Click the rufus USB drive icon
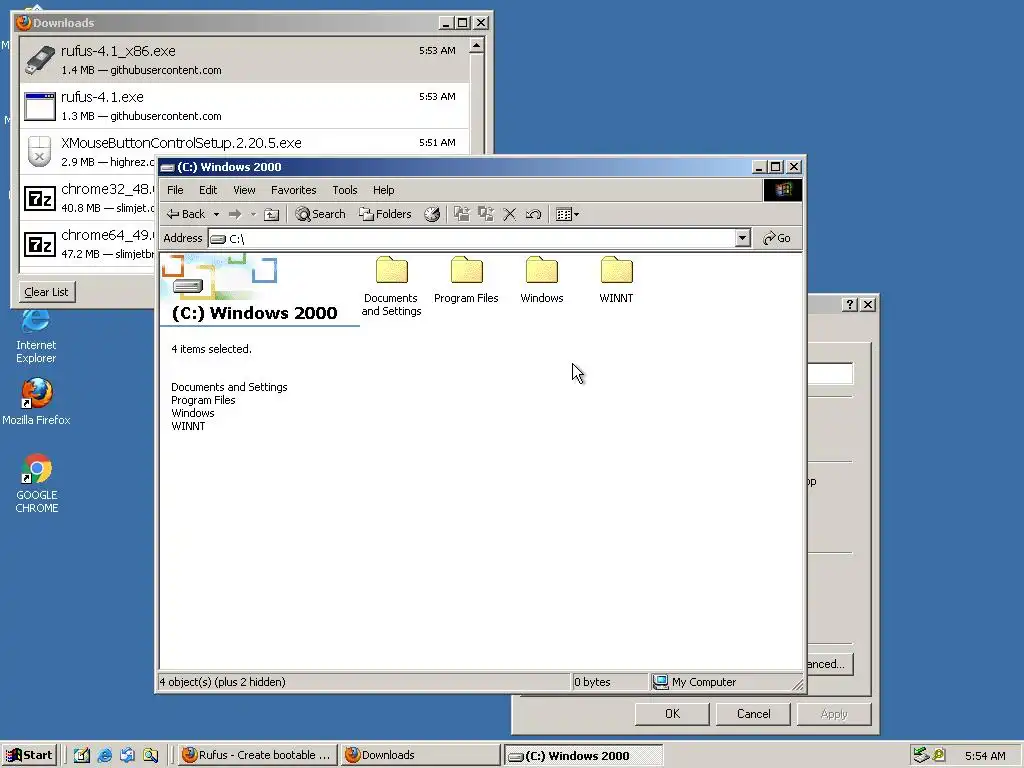This screenshot has width=1024, height=768. click(40, 60)
